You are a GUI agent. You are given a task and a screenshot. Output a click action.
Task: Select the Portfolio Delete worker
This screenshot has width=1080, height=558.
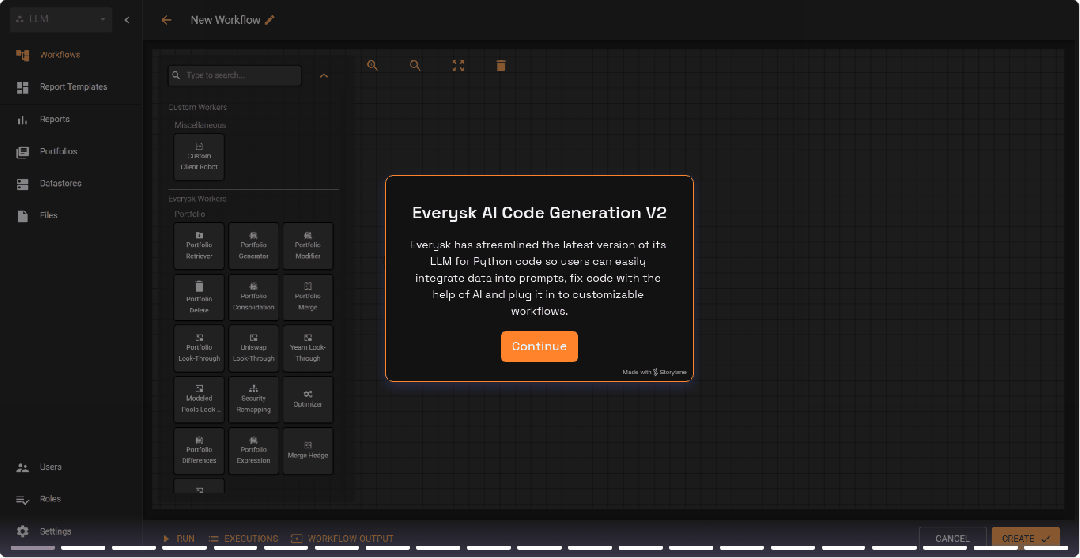(x=199, y=298)
